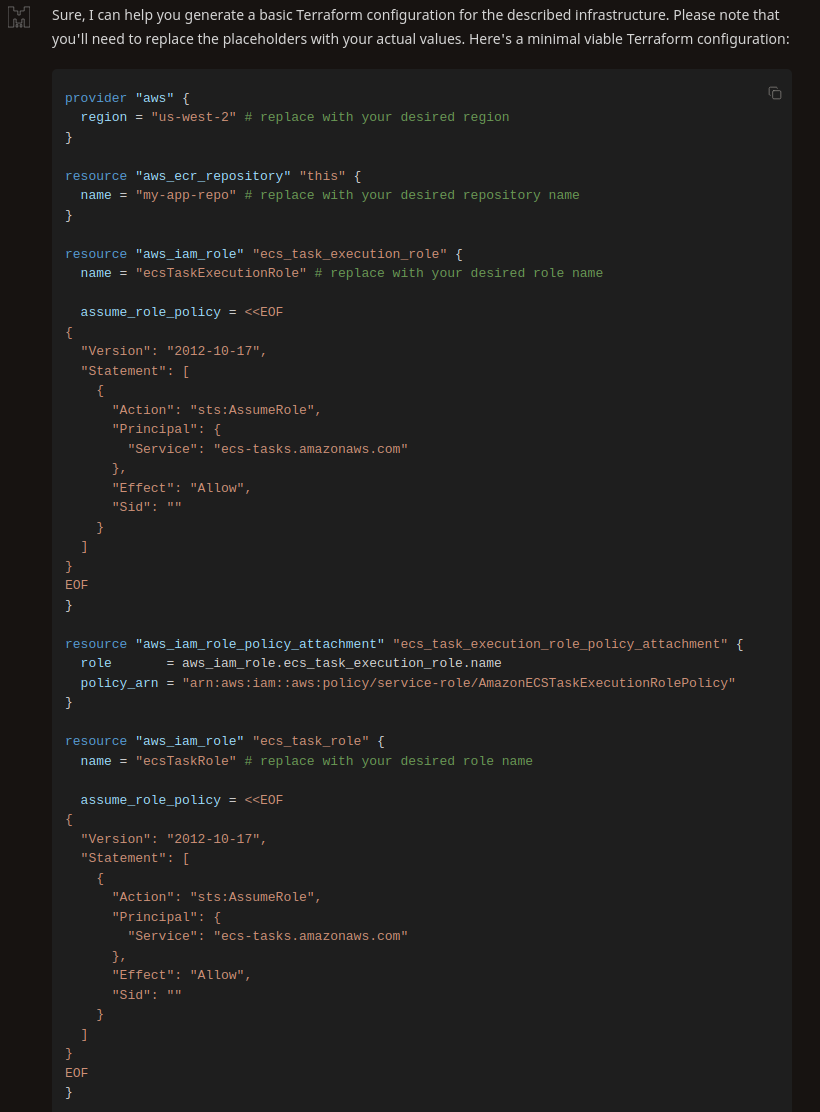
Task: Click the AmazonECSTaskExecutionRolePolicy ARN string
Action: click(x=458, y=683)
